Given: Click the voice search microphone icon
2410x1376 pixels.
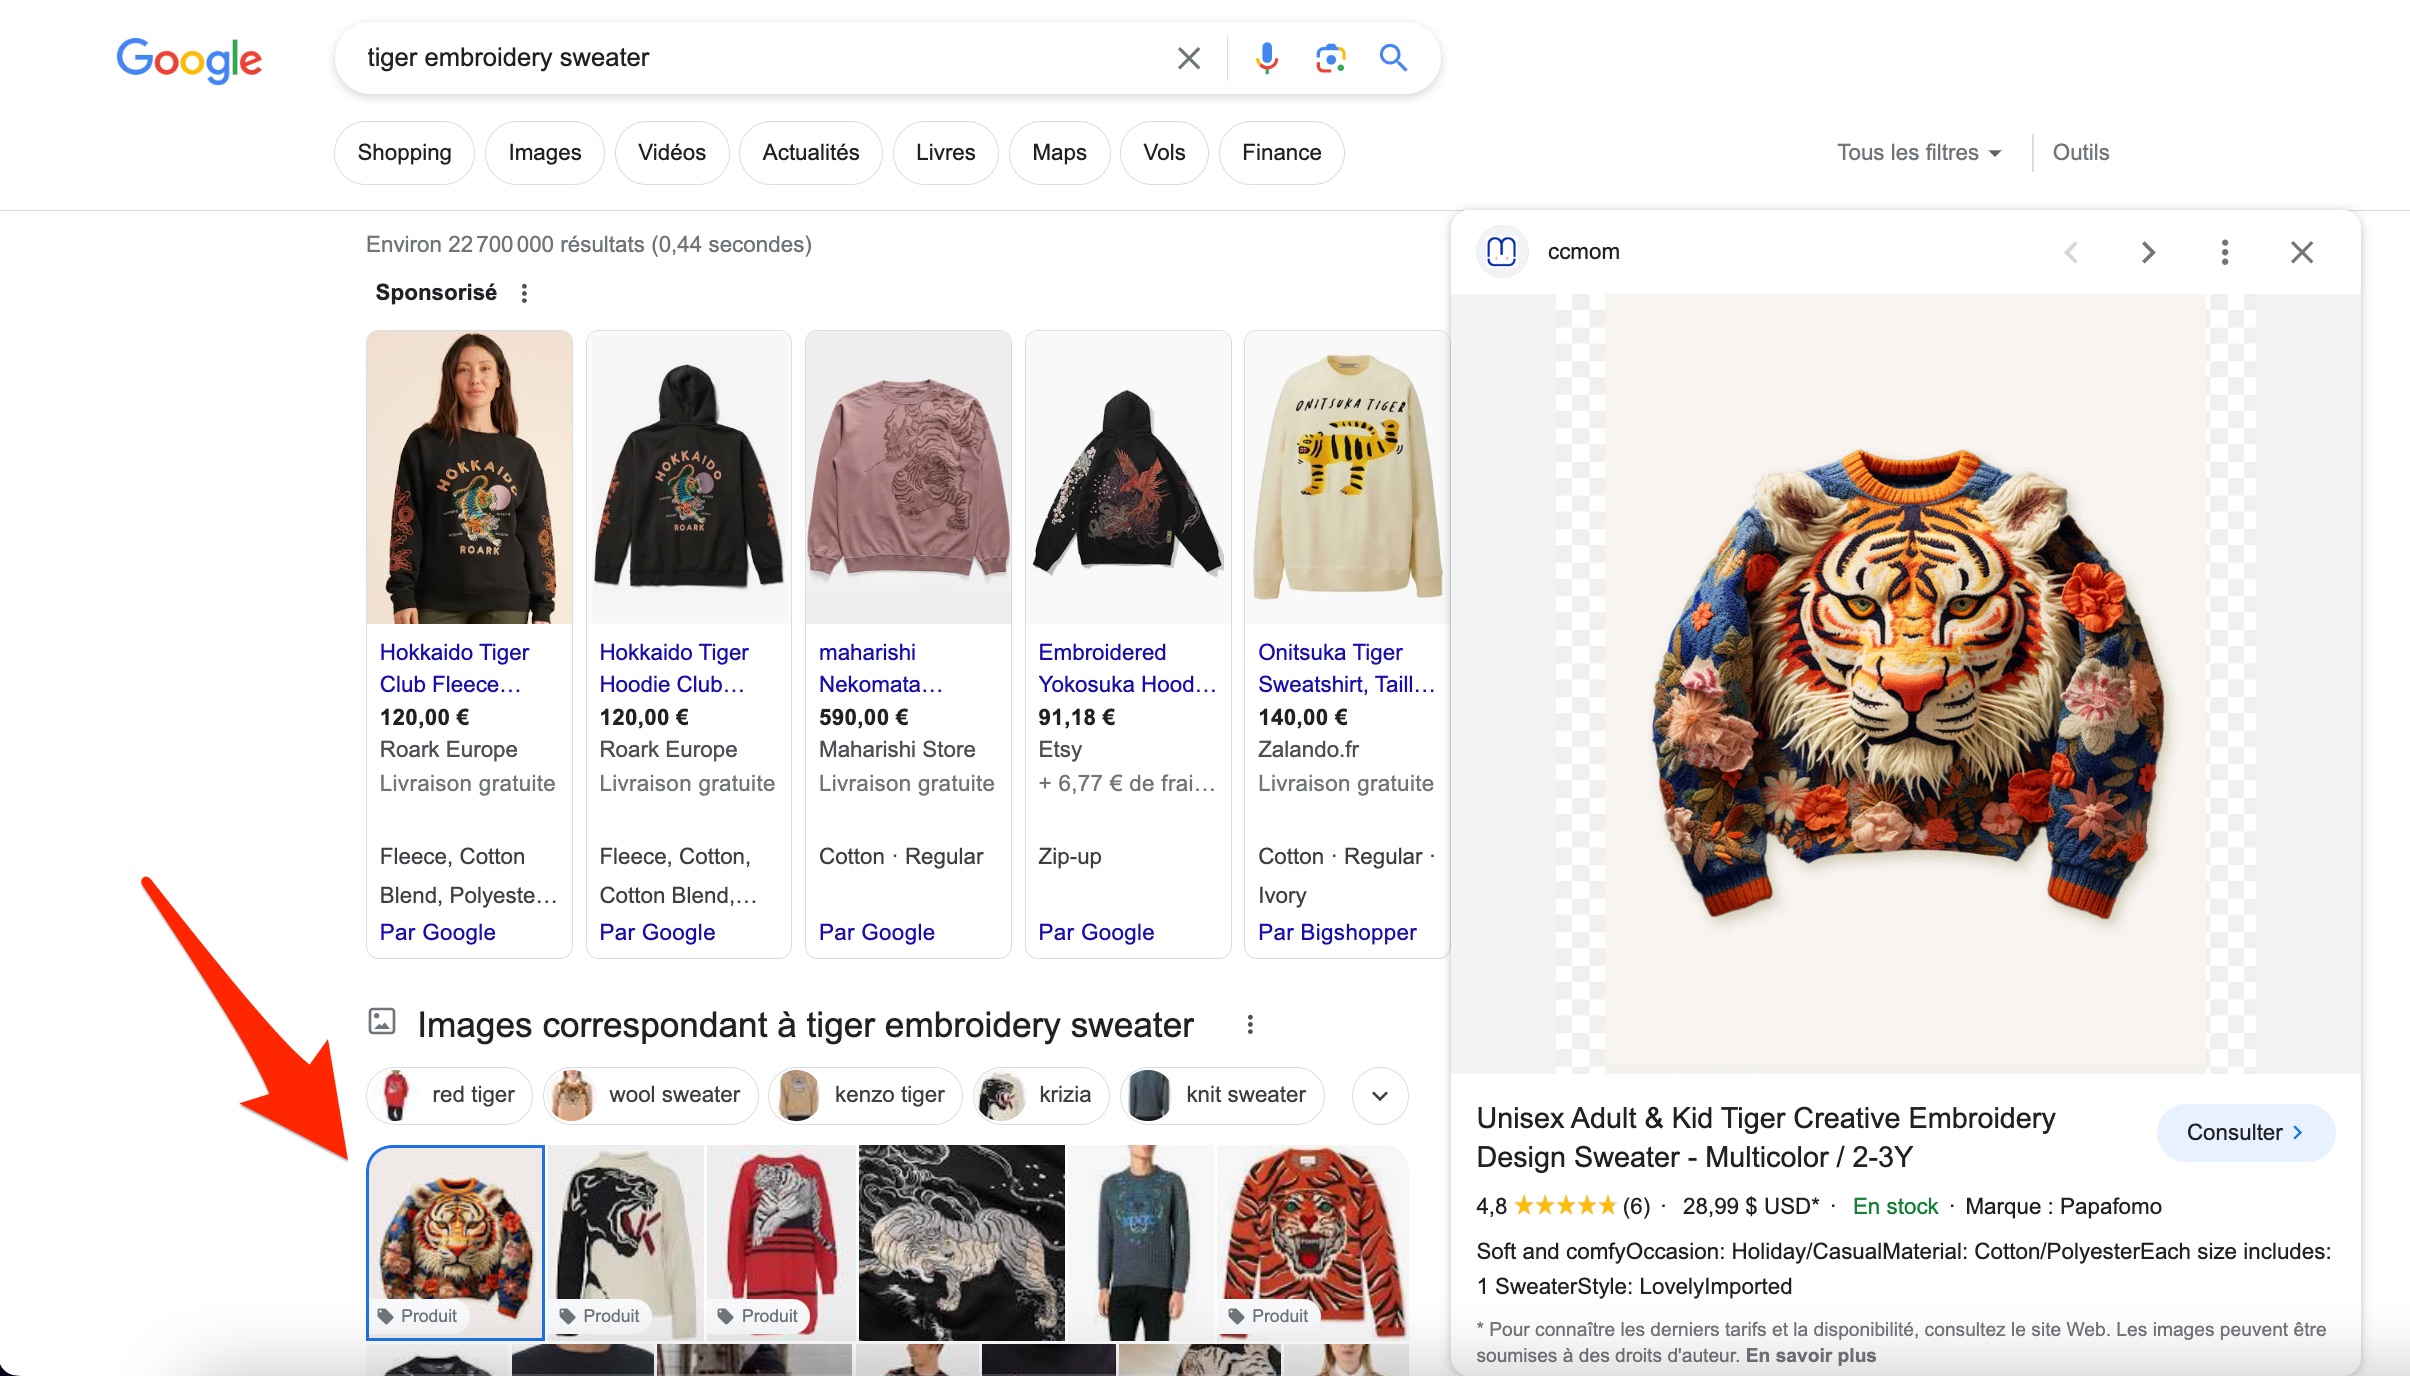Looking at the screenshot, I should click(x=1266, y=58).
